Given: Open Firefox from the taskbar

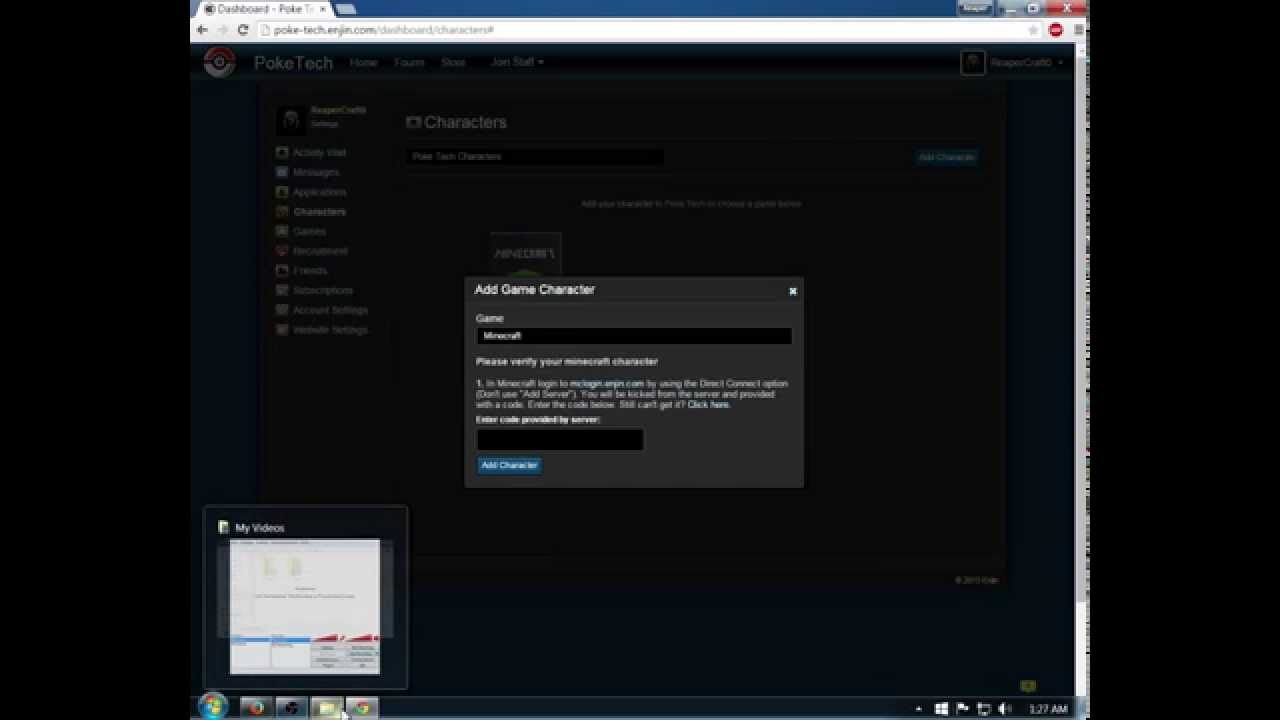Looking at the screenshot, I should [x=256, y=708].
